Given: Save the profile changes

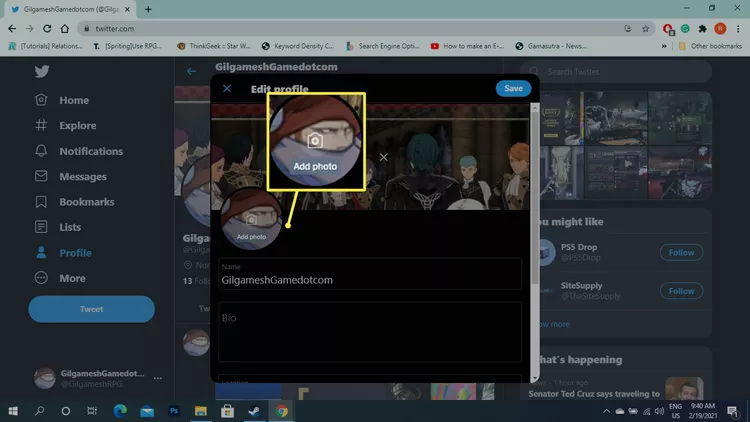Looking at the screenshot, I should tap(513, 89).
